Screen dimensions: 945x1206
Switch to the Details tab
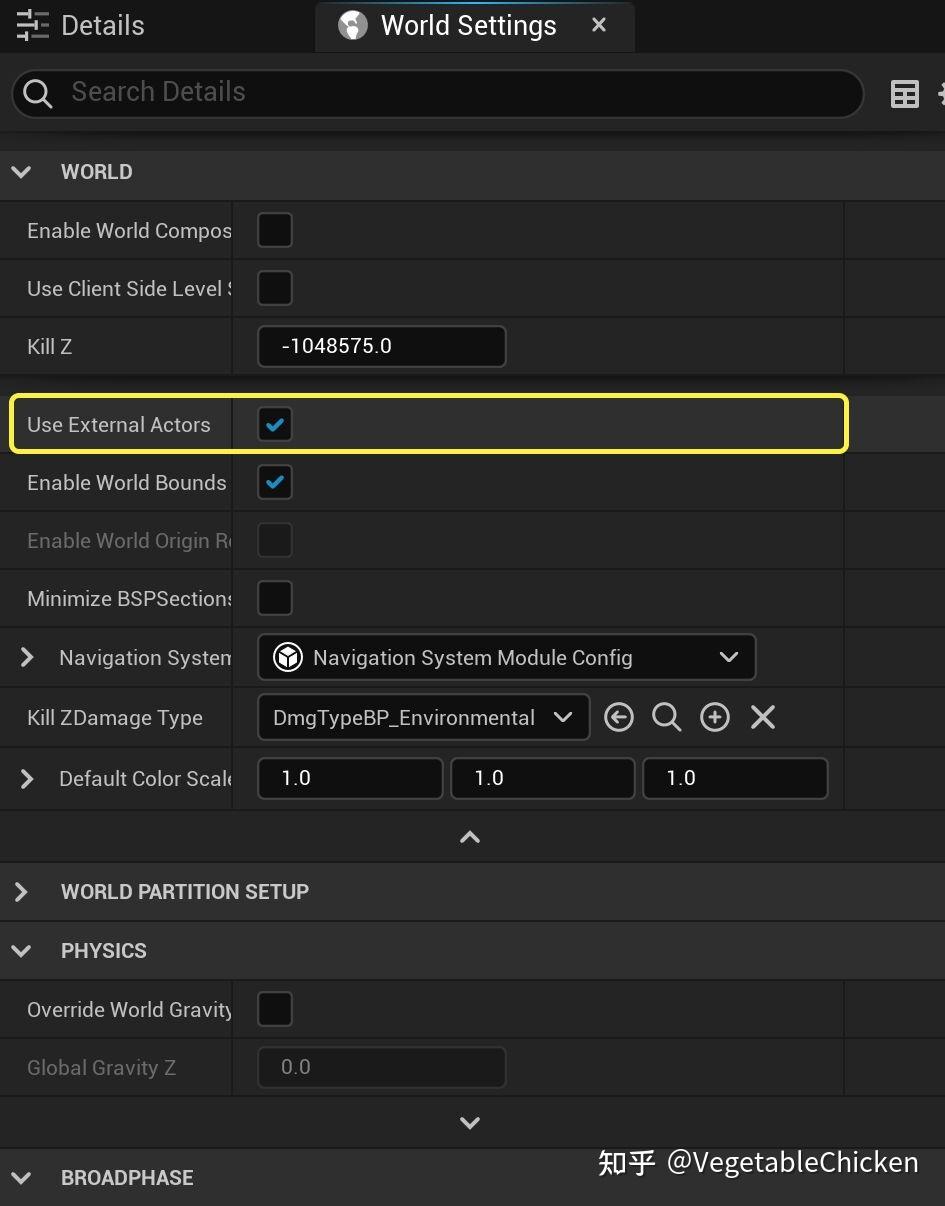[102, 26]
